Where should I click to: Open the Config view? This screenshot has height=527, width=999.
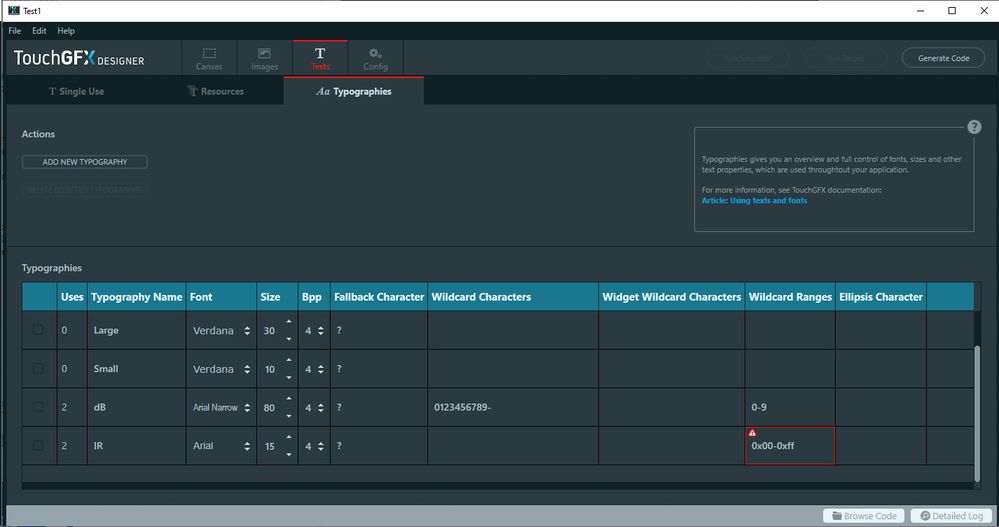tap(375, 59)
